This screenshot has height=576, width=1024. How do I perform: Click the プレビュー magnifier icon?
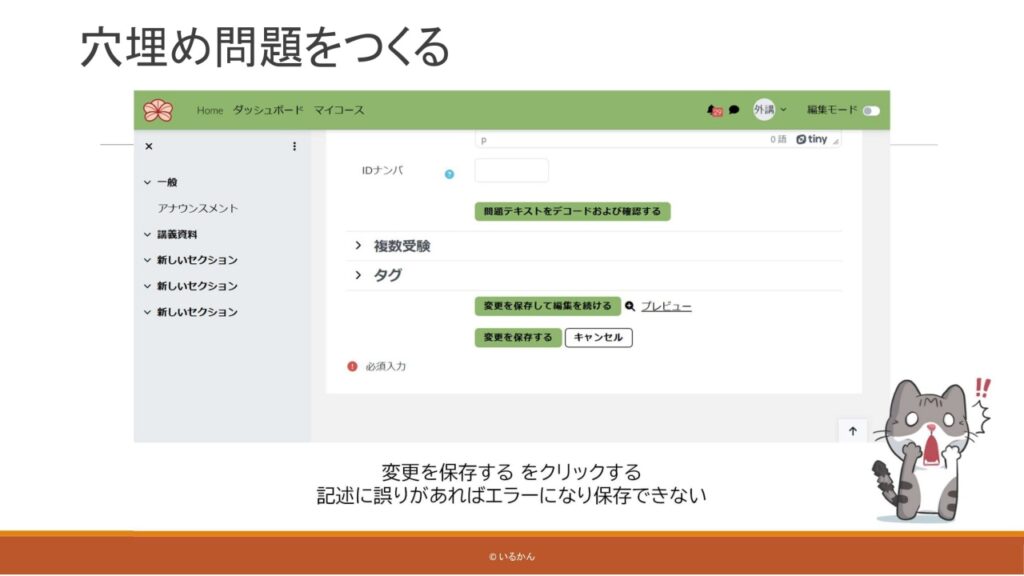coord(630,306)
